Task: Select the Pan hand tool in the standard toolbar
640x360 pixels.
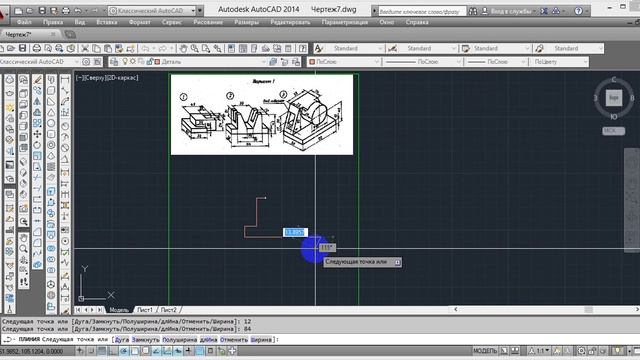Action: tap(183, 48)
